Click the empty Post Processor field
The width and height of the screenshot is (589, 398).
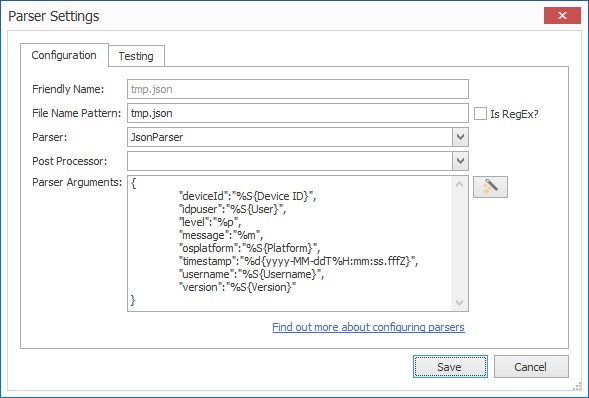[290, 161]
